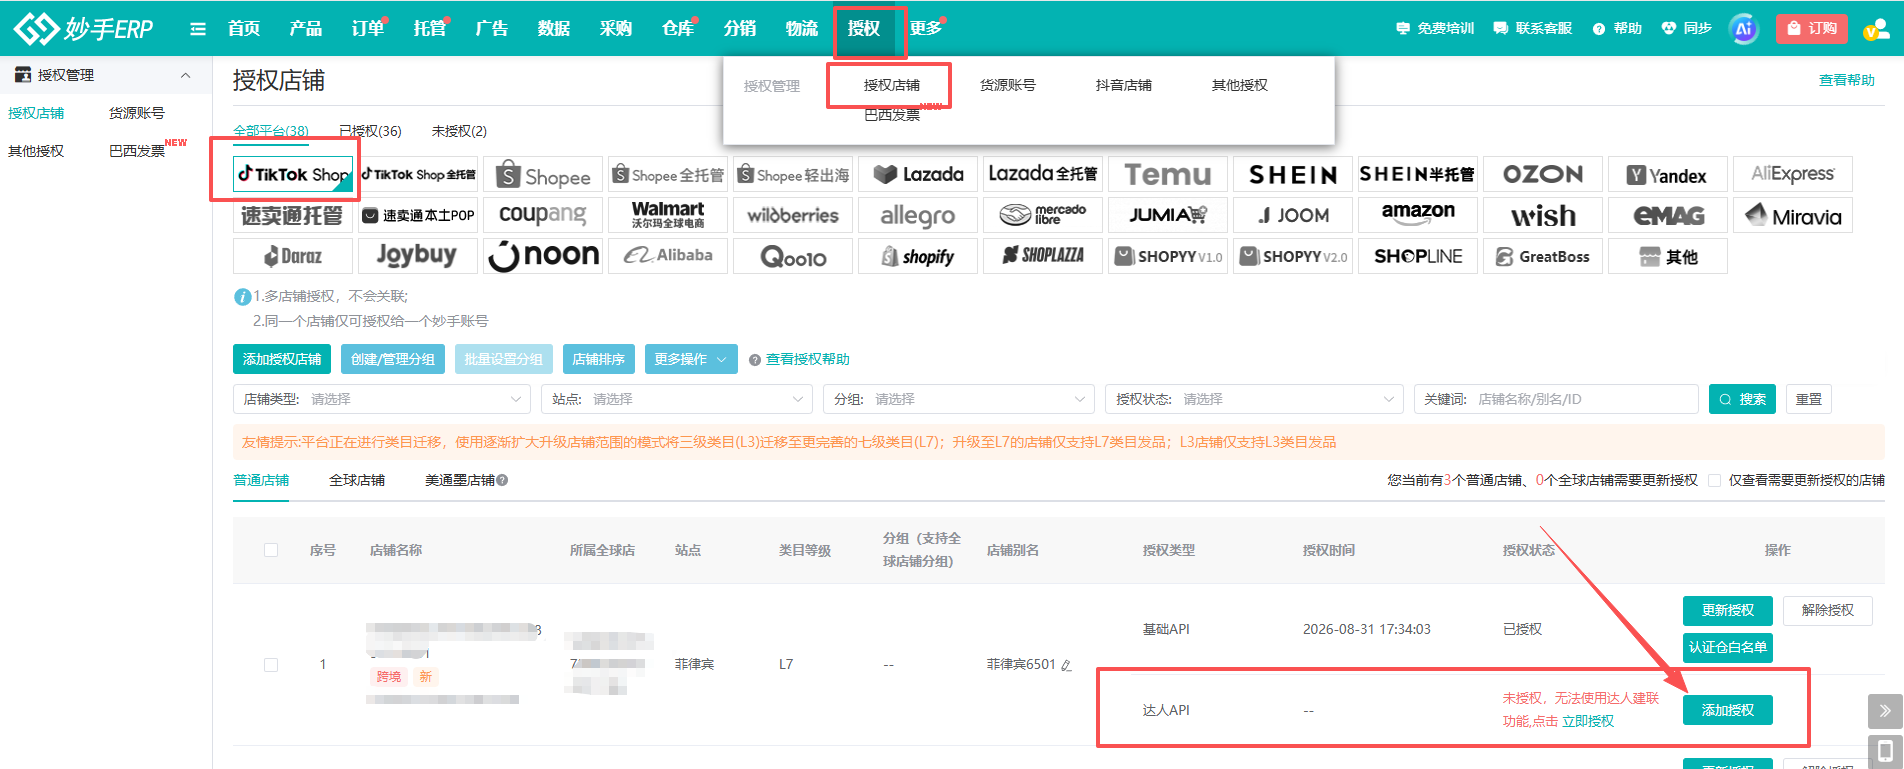Screen dimensions: 1904x769
Task: Click 添加授权 for 达人API
Action: pos(1728,710)
